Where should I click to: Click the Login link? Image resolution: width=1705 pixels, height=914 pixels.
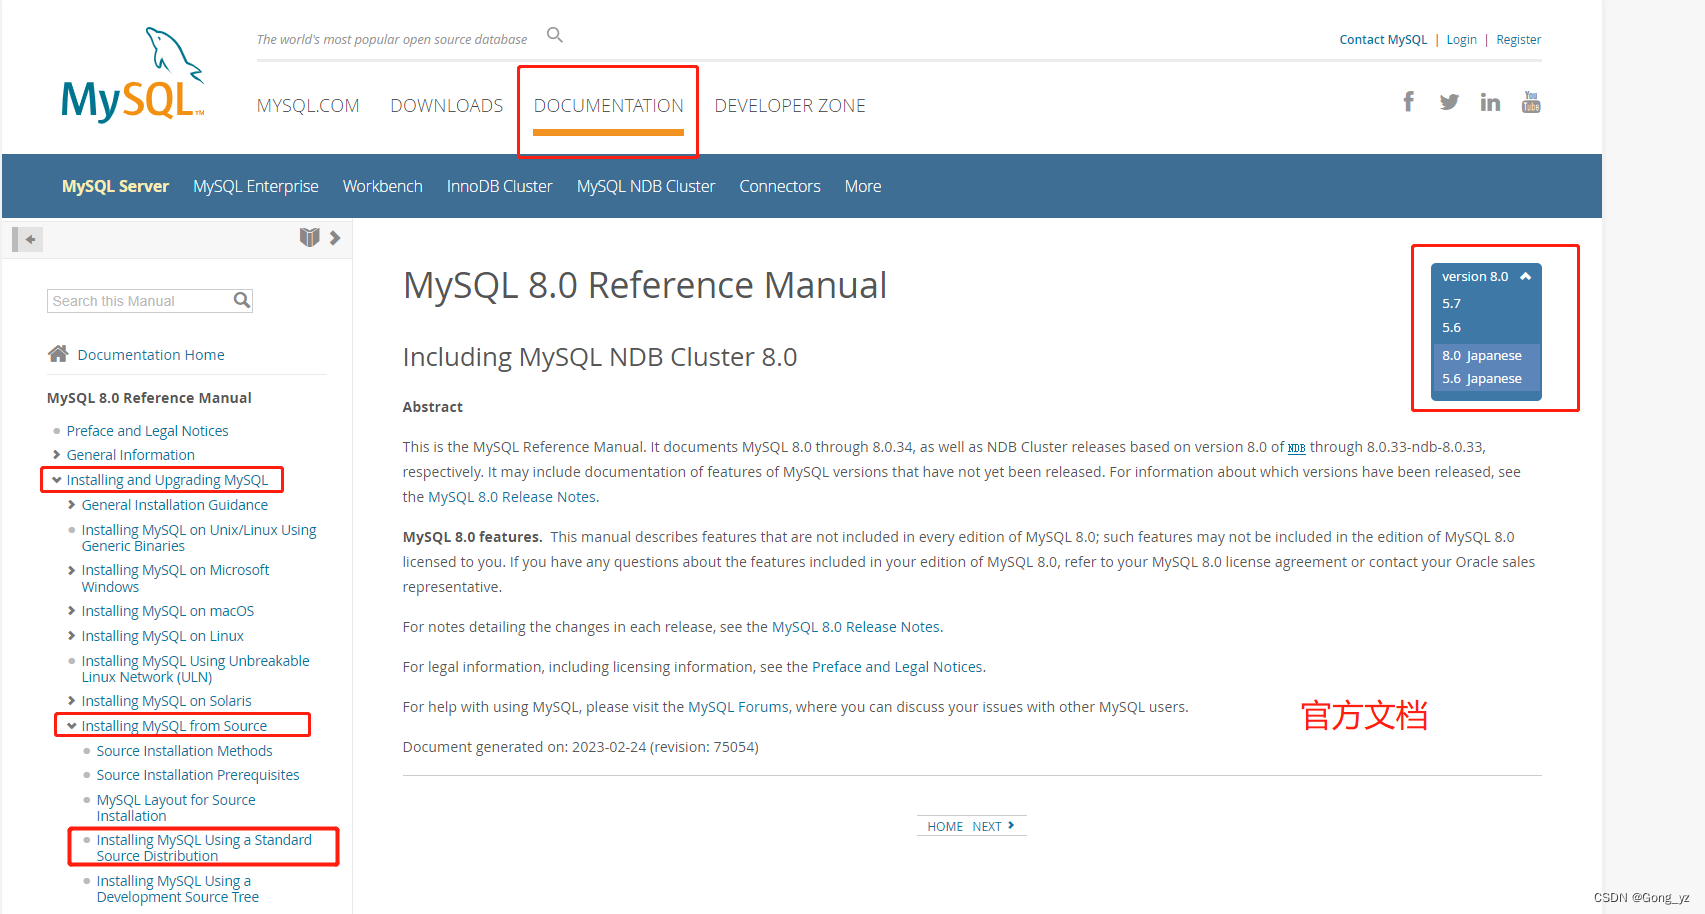point(1461,40)
